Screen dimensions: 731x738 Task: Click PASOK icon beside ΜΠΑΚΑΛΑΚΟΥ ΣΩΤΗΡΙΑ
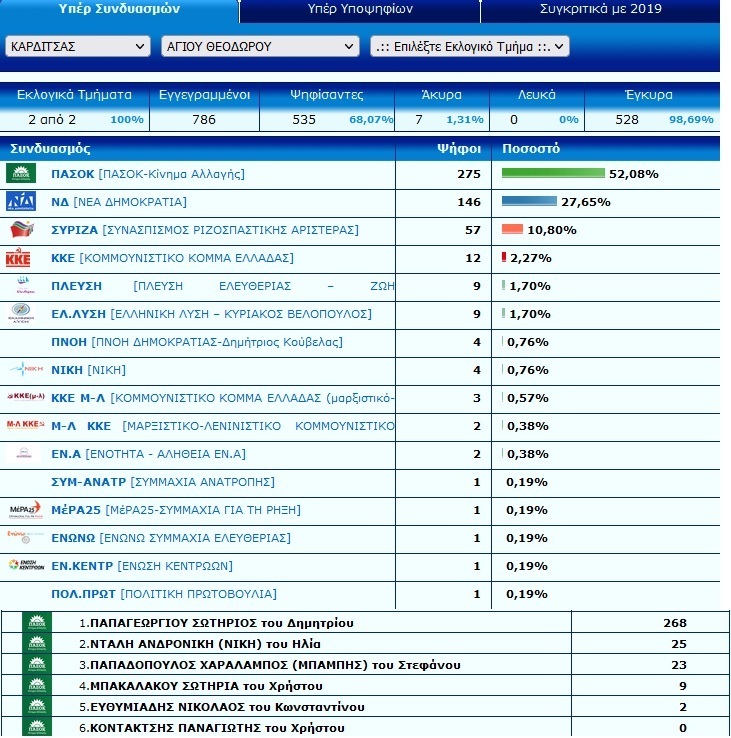coord(37,685)
